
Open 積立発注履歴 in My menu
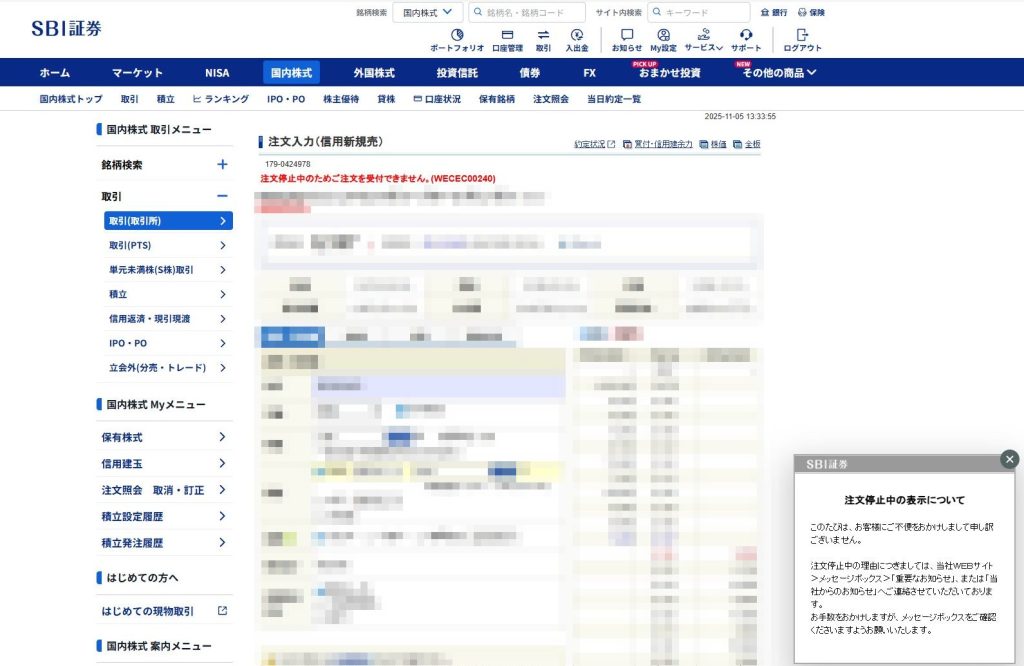coord(164,543)
